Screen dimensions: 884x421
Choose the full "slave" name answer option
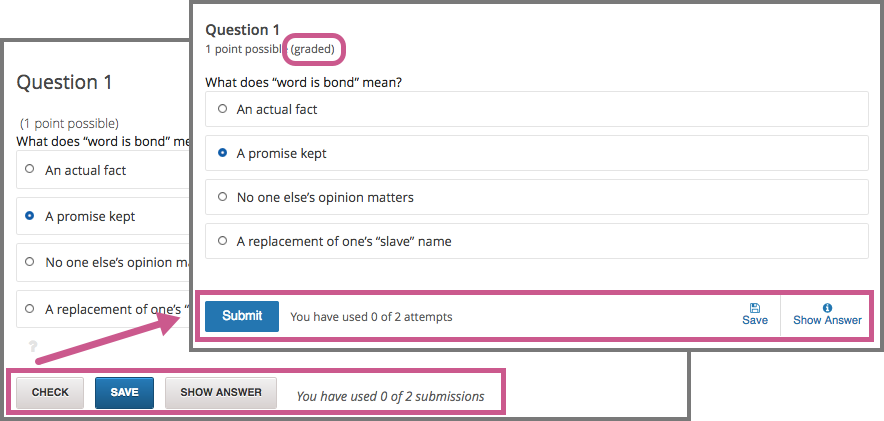222,240
